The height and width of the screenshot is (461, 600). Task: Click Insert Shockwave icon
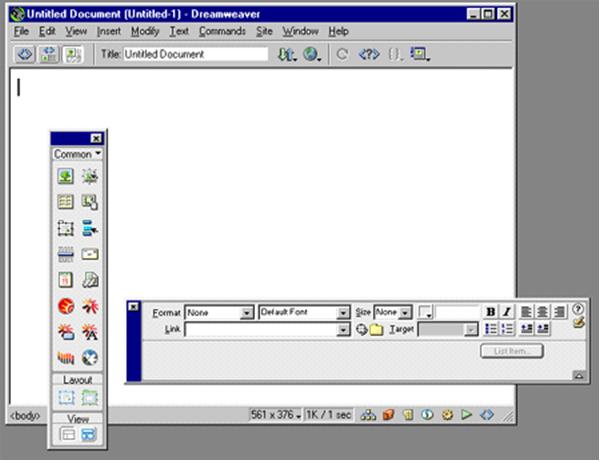click(65, 358)
